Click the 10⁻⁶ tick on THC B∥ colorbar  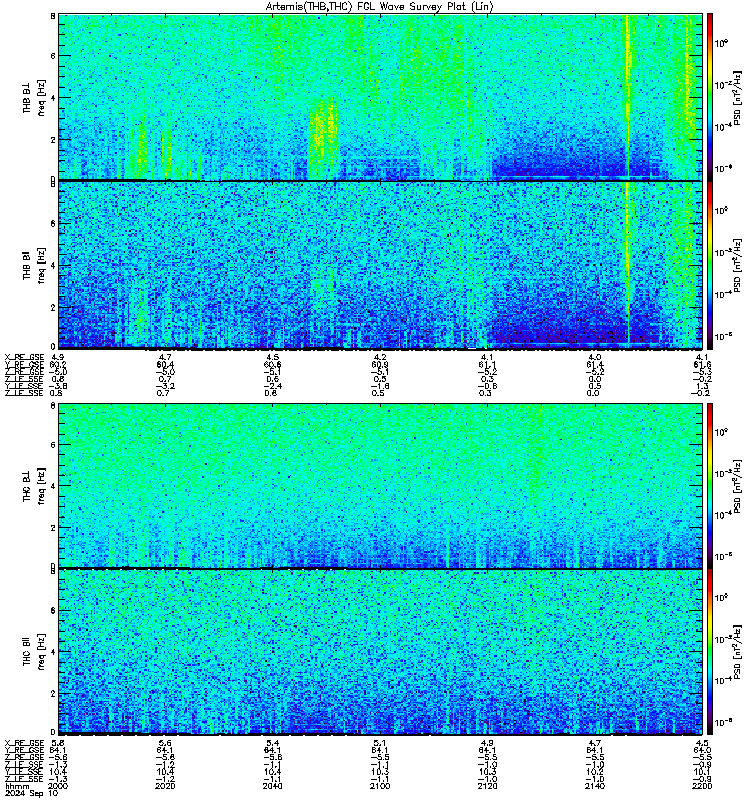[x=723, y=722]
